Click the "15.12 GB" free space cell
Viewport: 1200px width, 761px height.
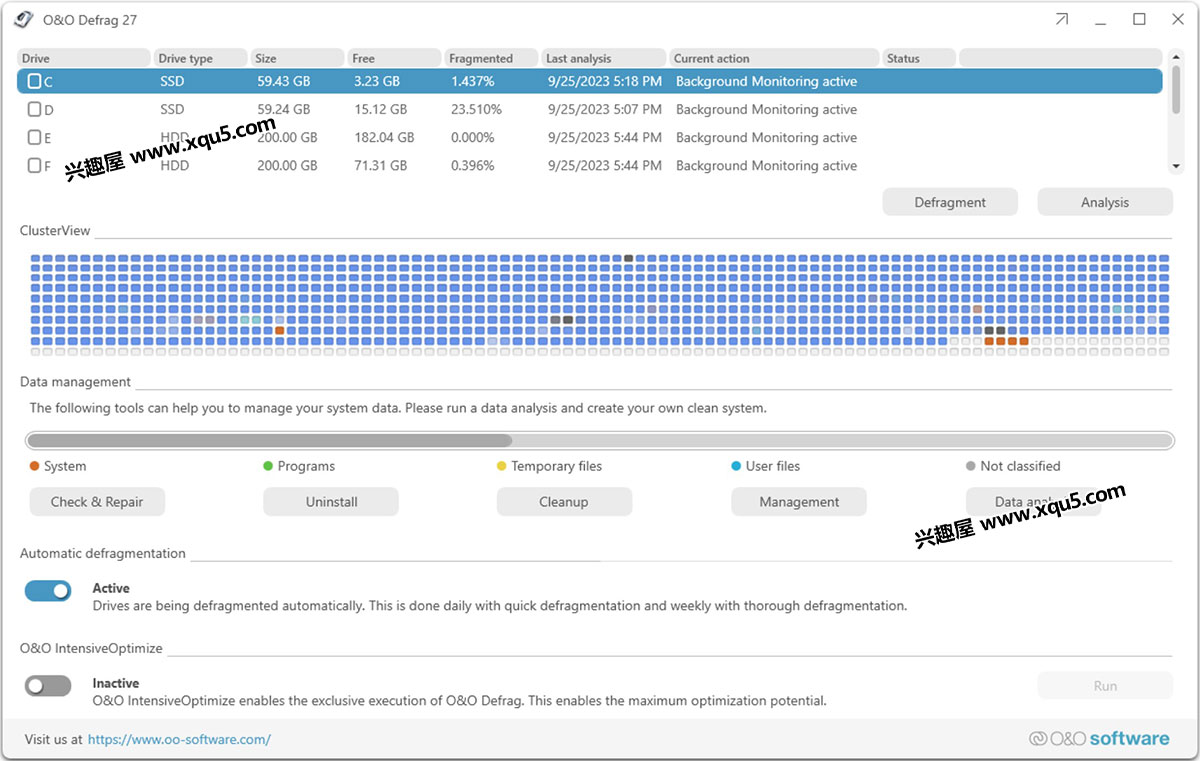pyautogui.click(x=381, y=109)
